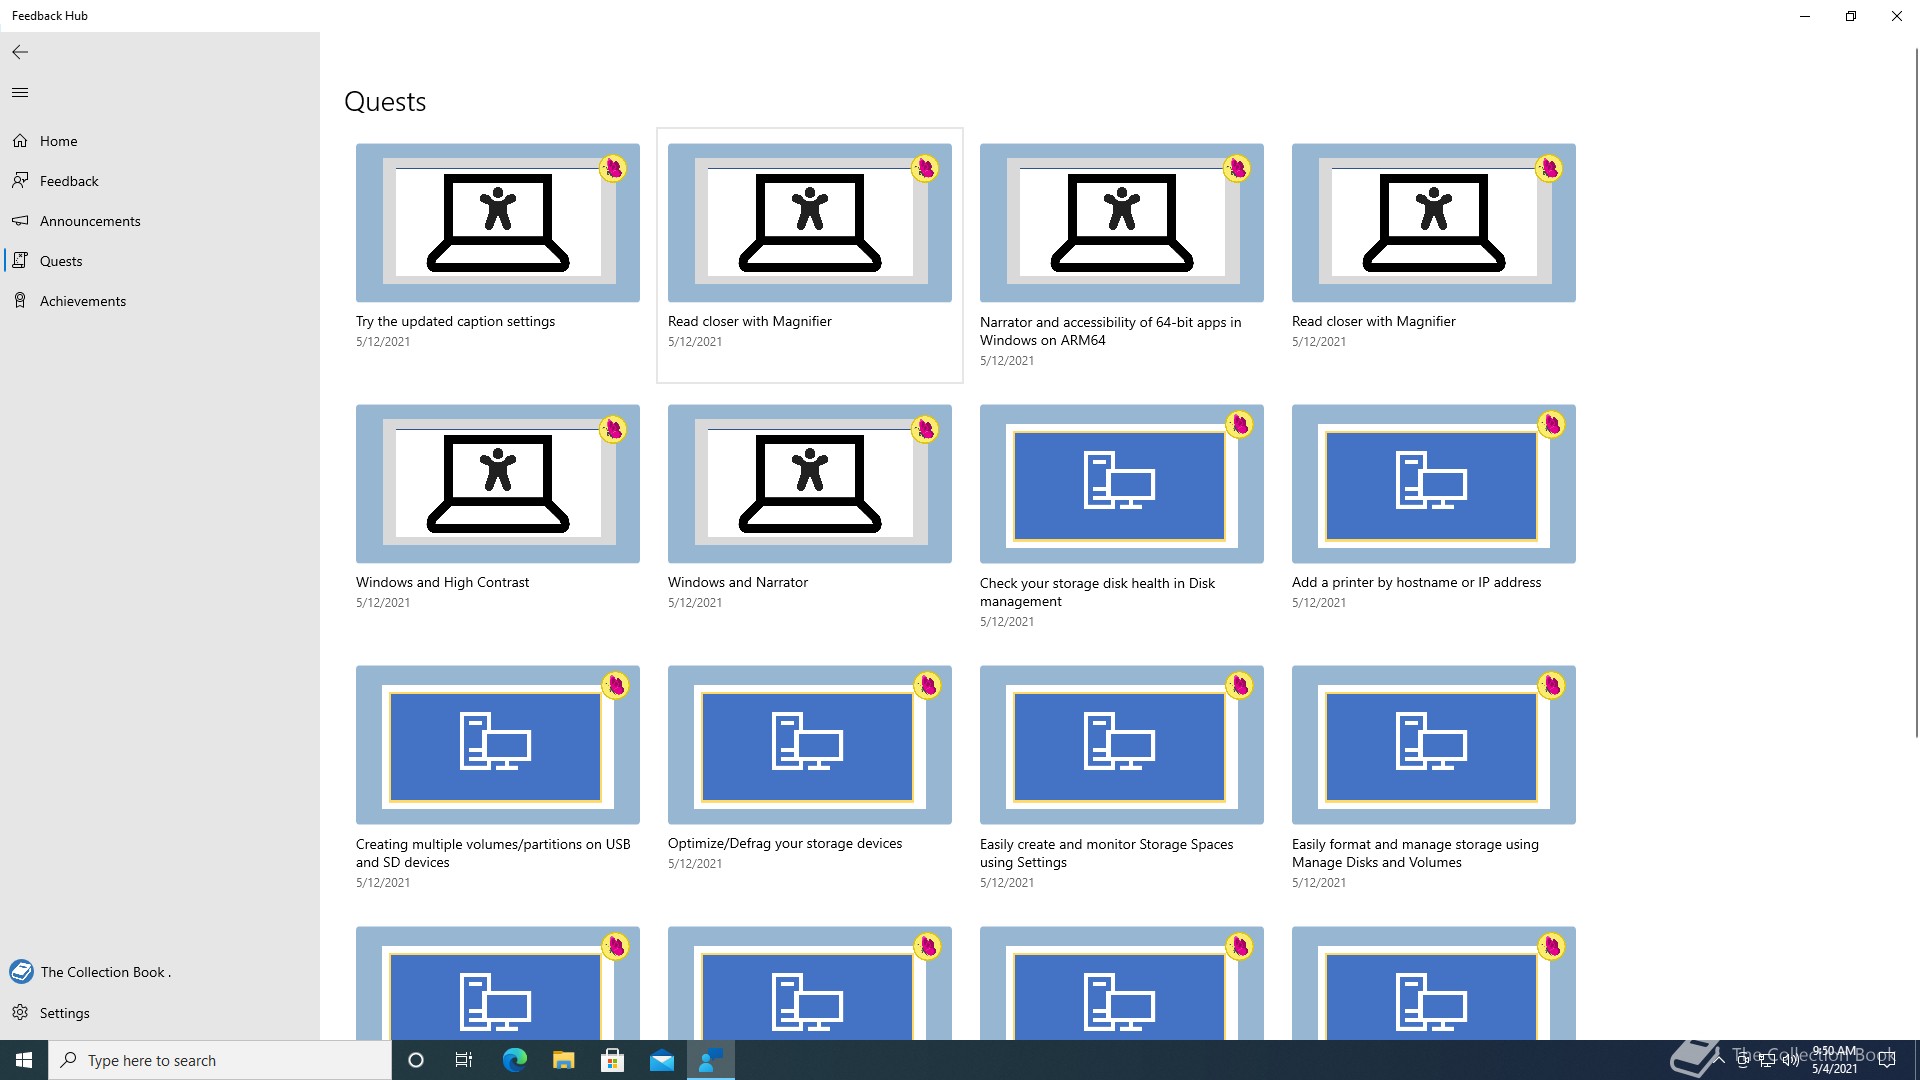
Task: Open Easily format and manage storage quest
Action: tap(1415, 853)
